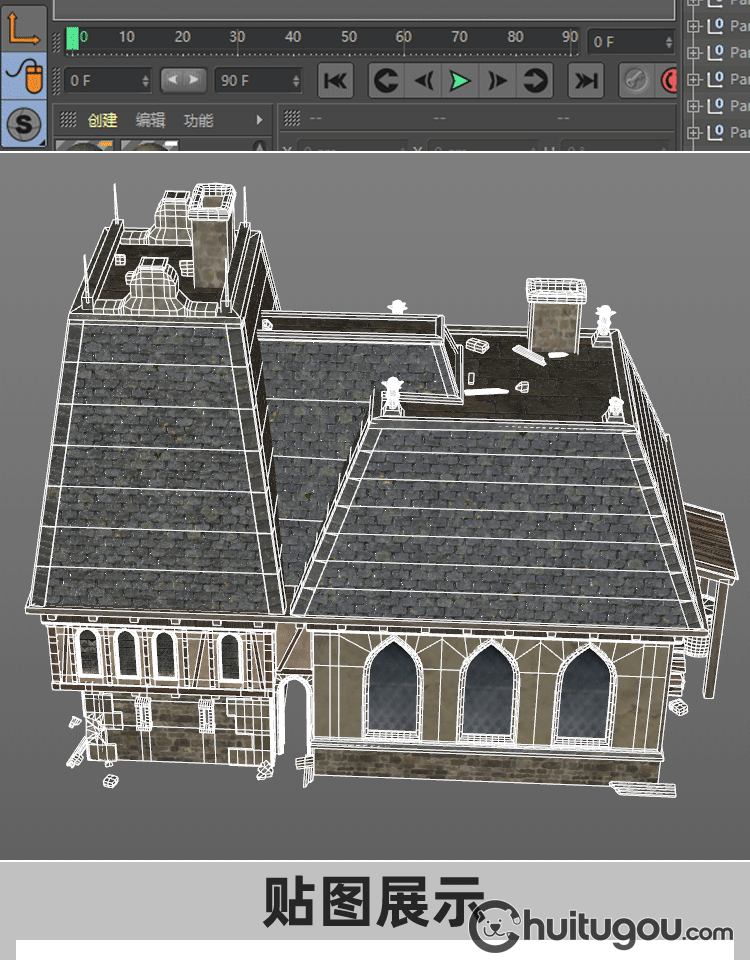Toggle the red autokeying record button
Image resolution: width=750 pixels, height=960 pixels.
(x=669, y=80)
